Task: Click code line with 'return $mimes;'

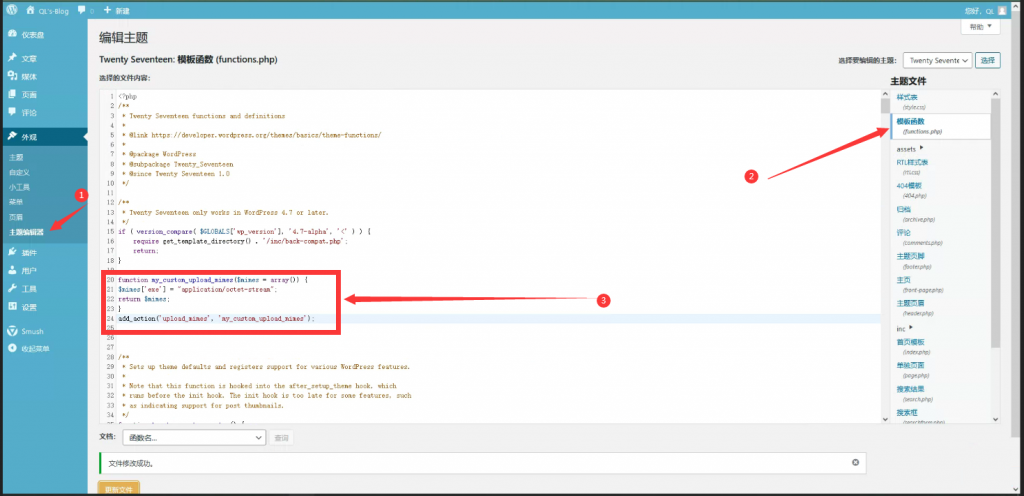Action: [x=144, y=299]
